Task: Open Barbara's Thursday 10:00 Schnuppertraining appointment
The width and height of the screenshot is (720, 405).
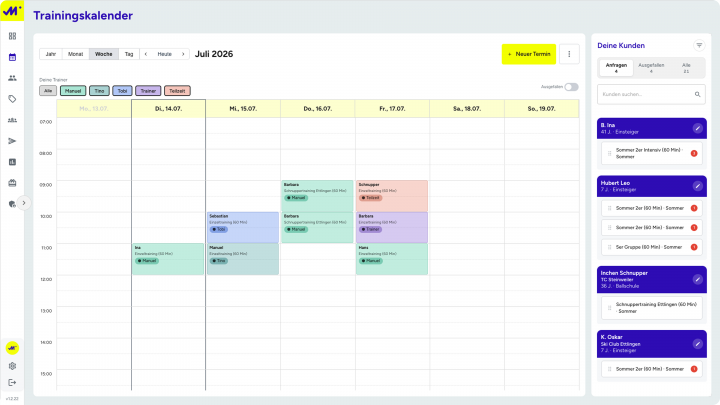Action: click(x=317, y=228)
